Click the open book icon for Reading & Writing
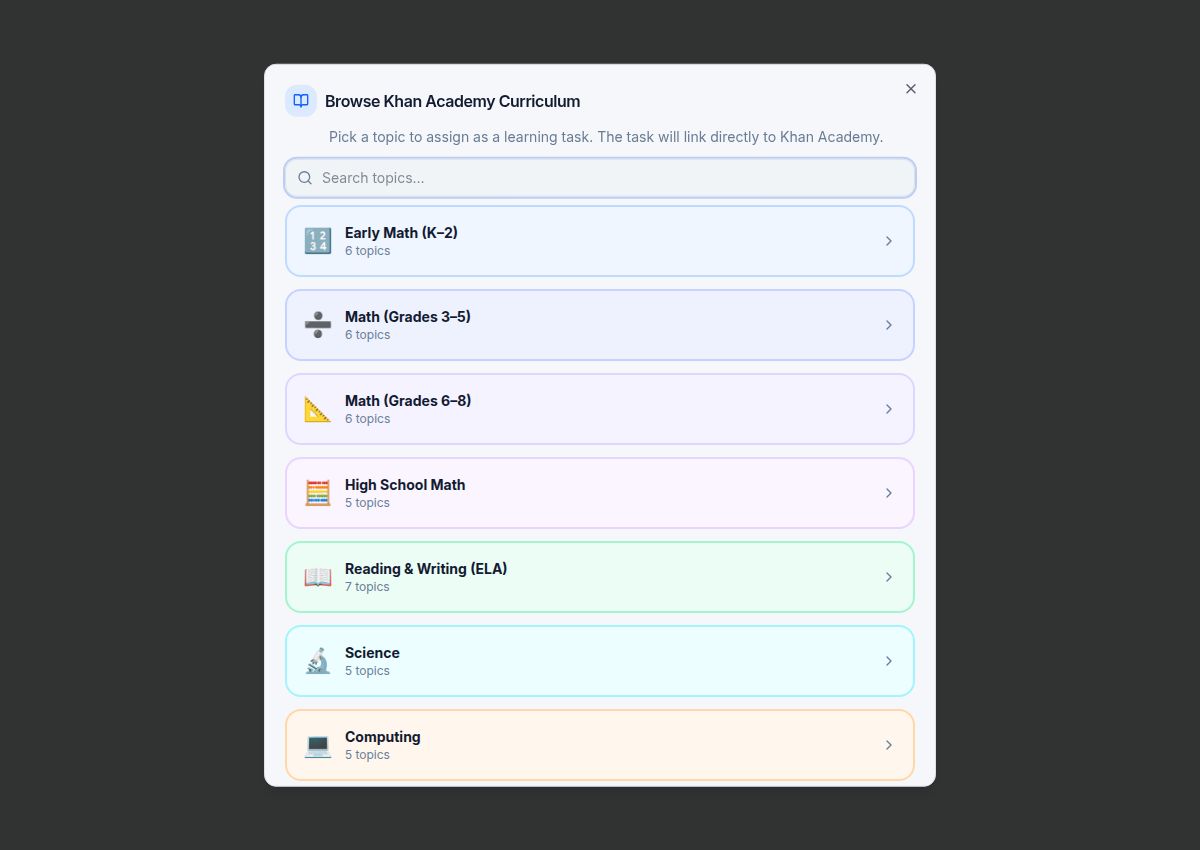This screenshot has width=1200, height=850. pyautogui.click(x=318, y=577)
